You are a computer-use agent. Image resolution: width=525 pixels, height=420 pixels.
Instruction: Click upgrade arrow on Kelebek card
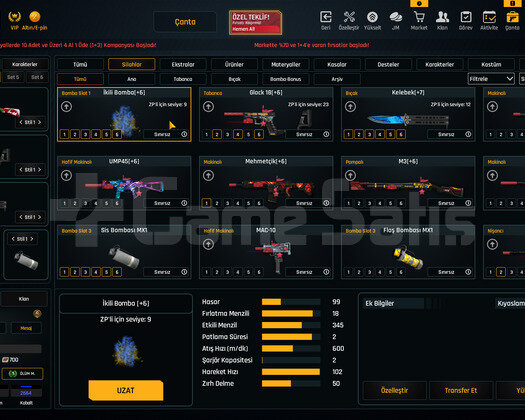coord(350,107)
